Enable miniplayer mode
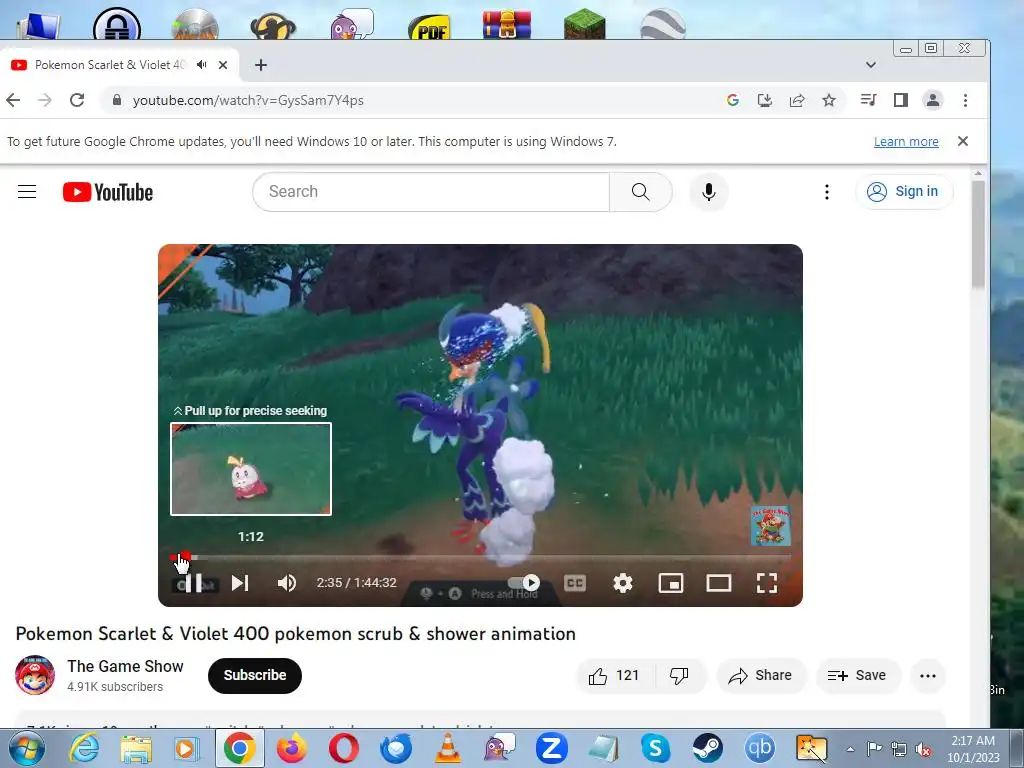 671,583
